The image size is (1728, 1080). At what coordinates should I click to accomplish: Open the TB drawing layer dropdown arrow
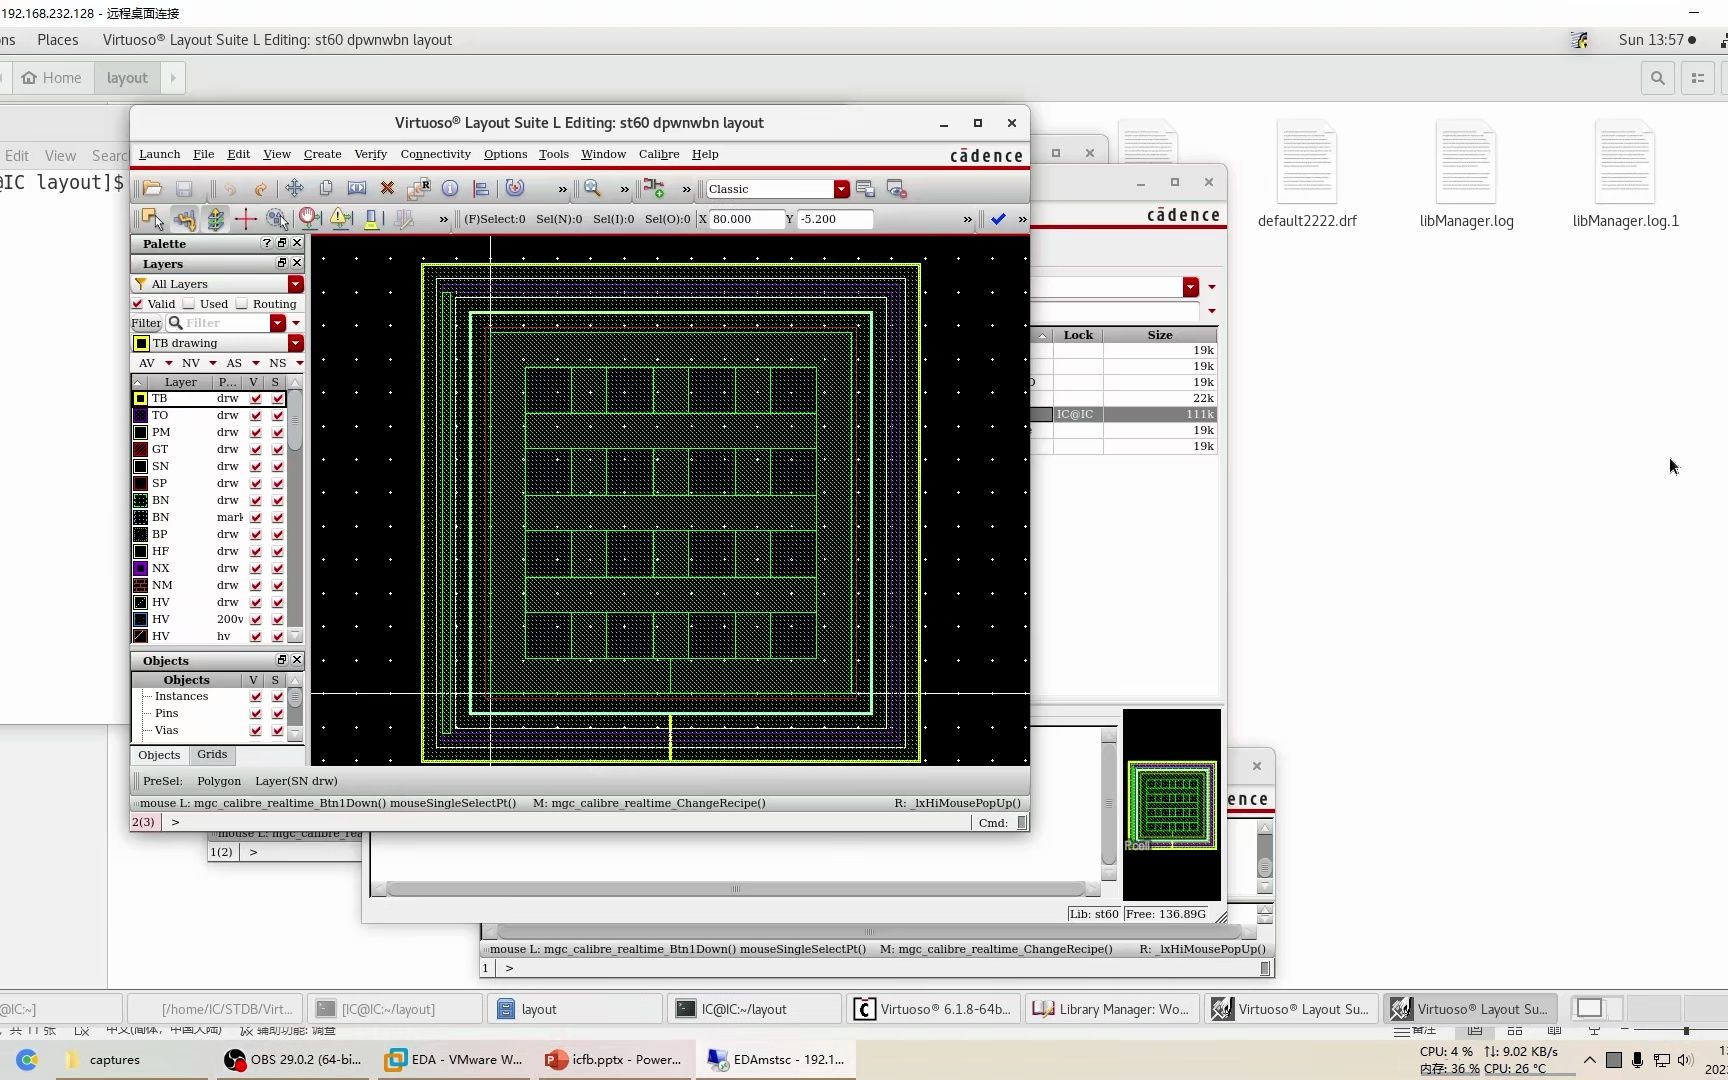(296, 343)
